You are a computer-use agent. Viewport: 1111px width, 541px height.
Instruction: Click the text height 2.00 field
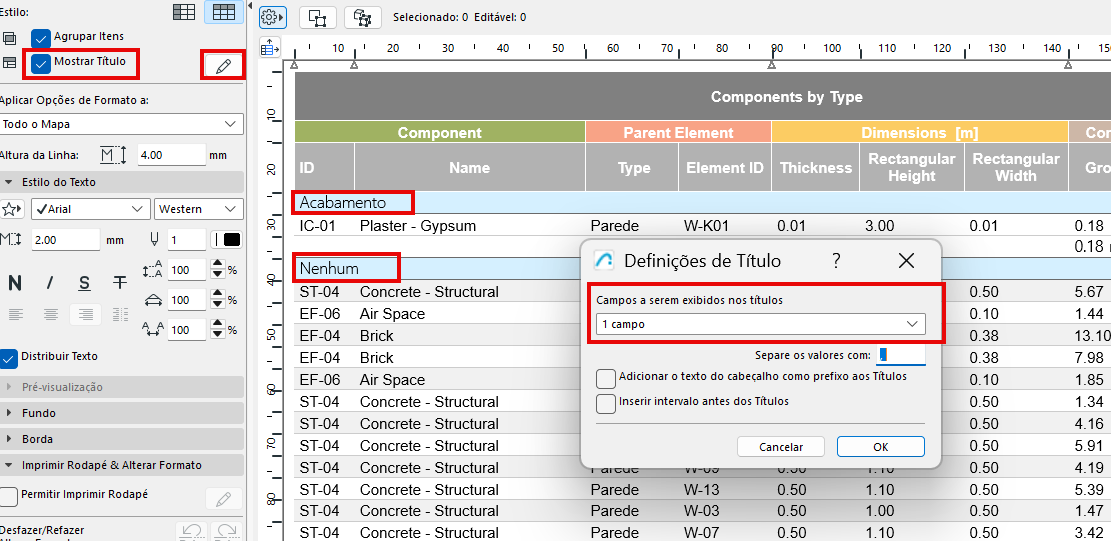(x=66, y=240)
